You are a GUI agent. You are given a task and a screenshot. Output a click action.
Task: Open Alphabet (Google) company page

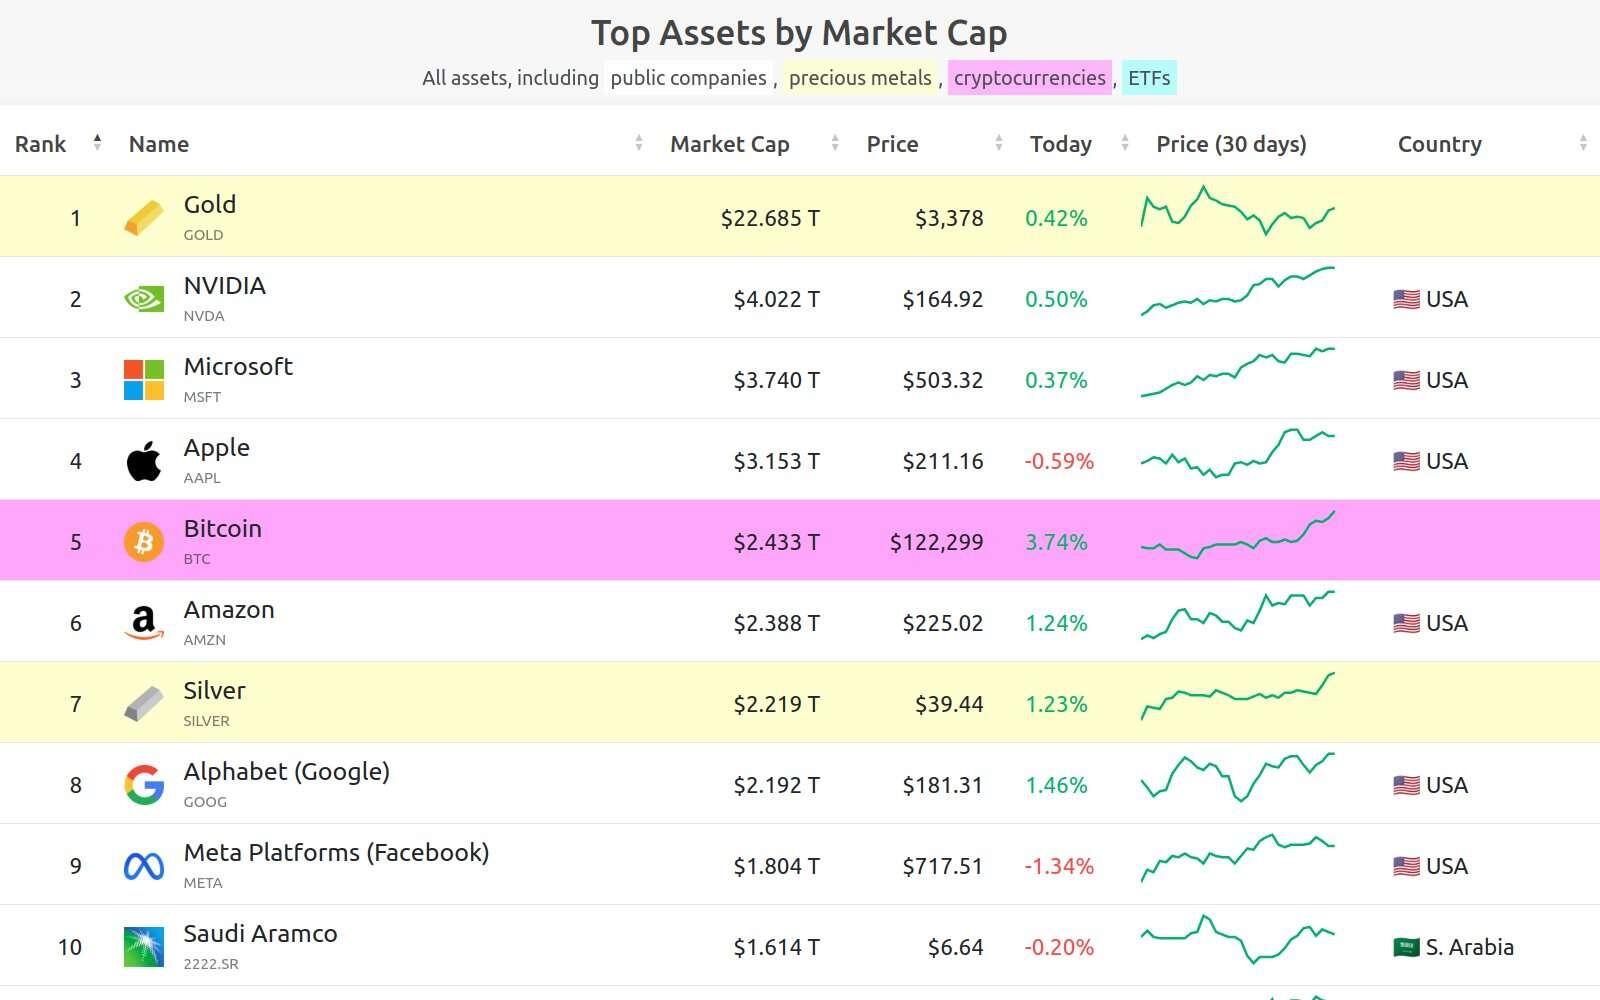287,772
